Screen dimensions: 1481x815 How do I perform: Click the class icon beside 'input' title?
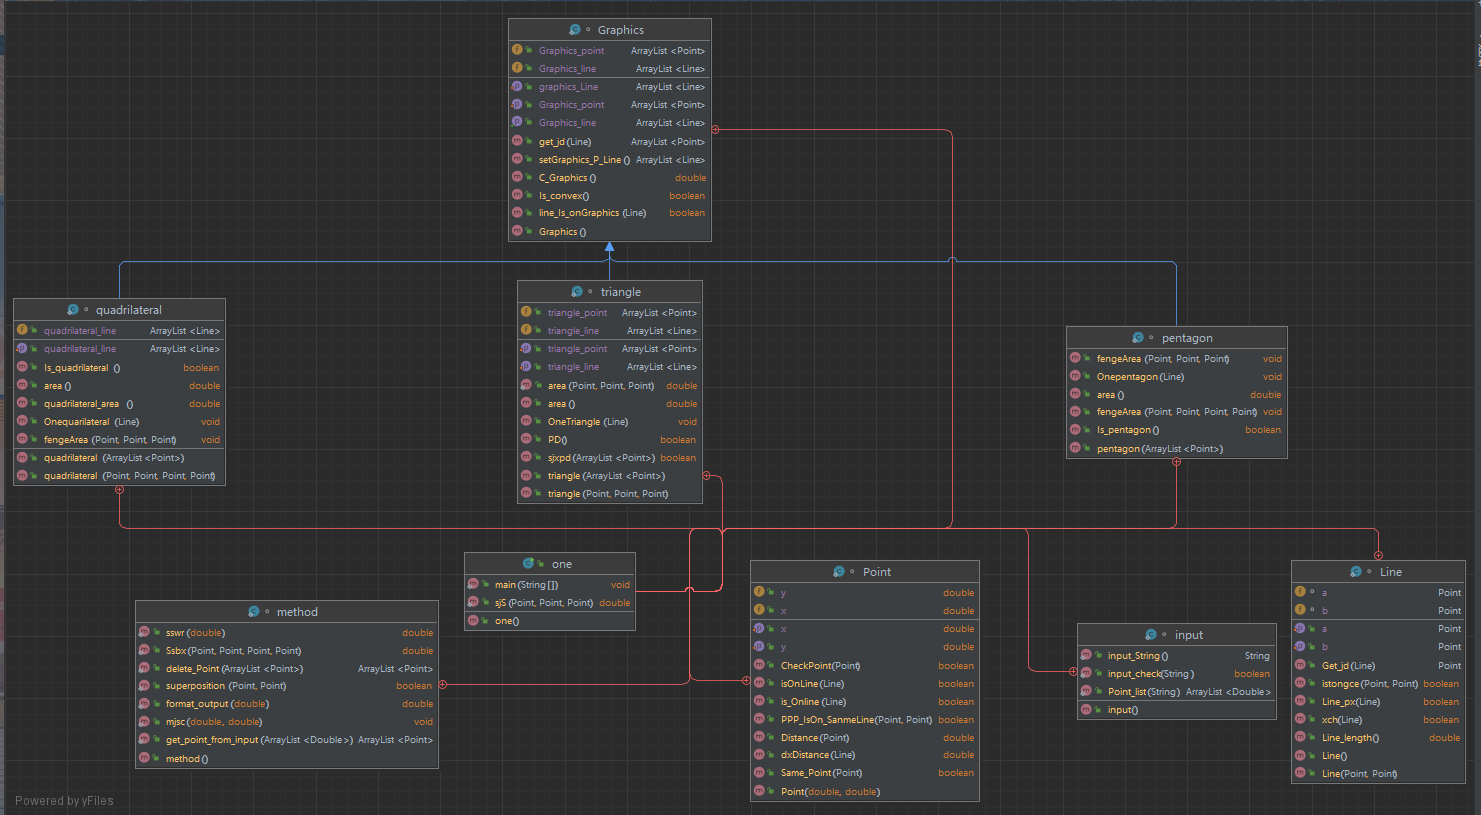point(1150,635)
